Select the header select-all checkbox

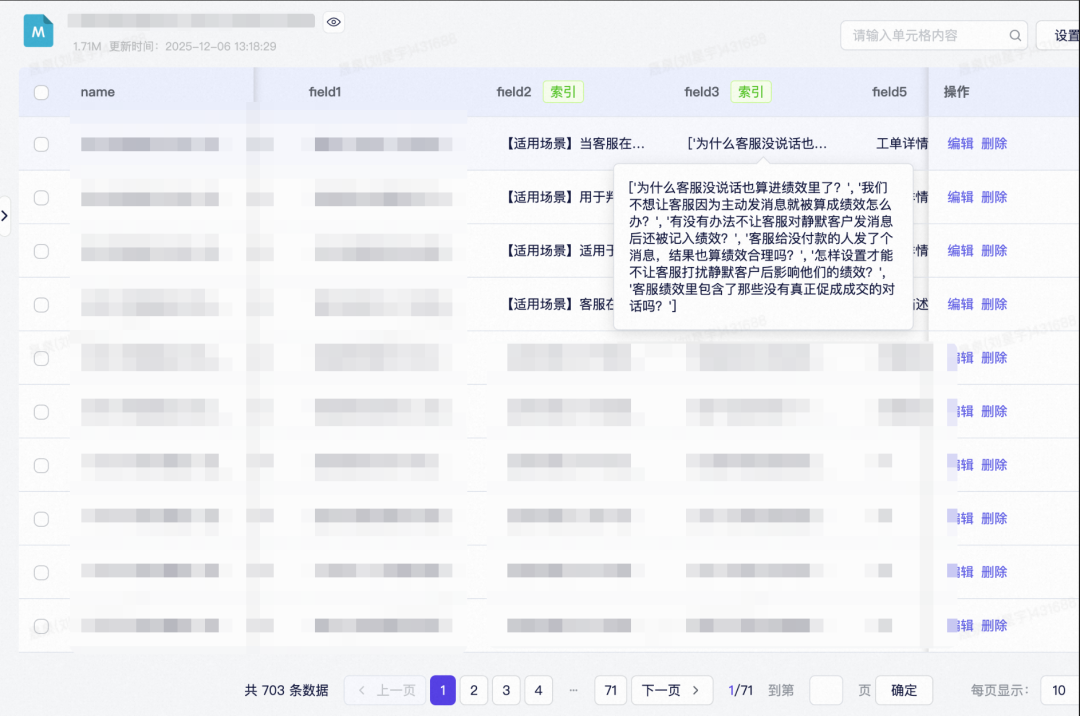(41, 90)
